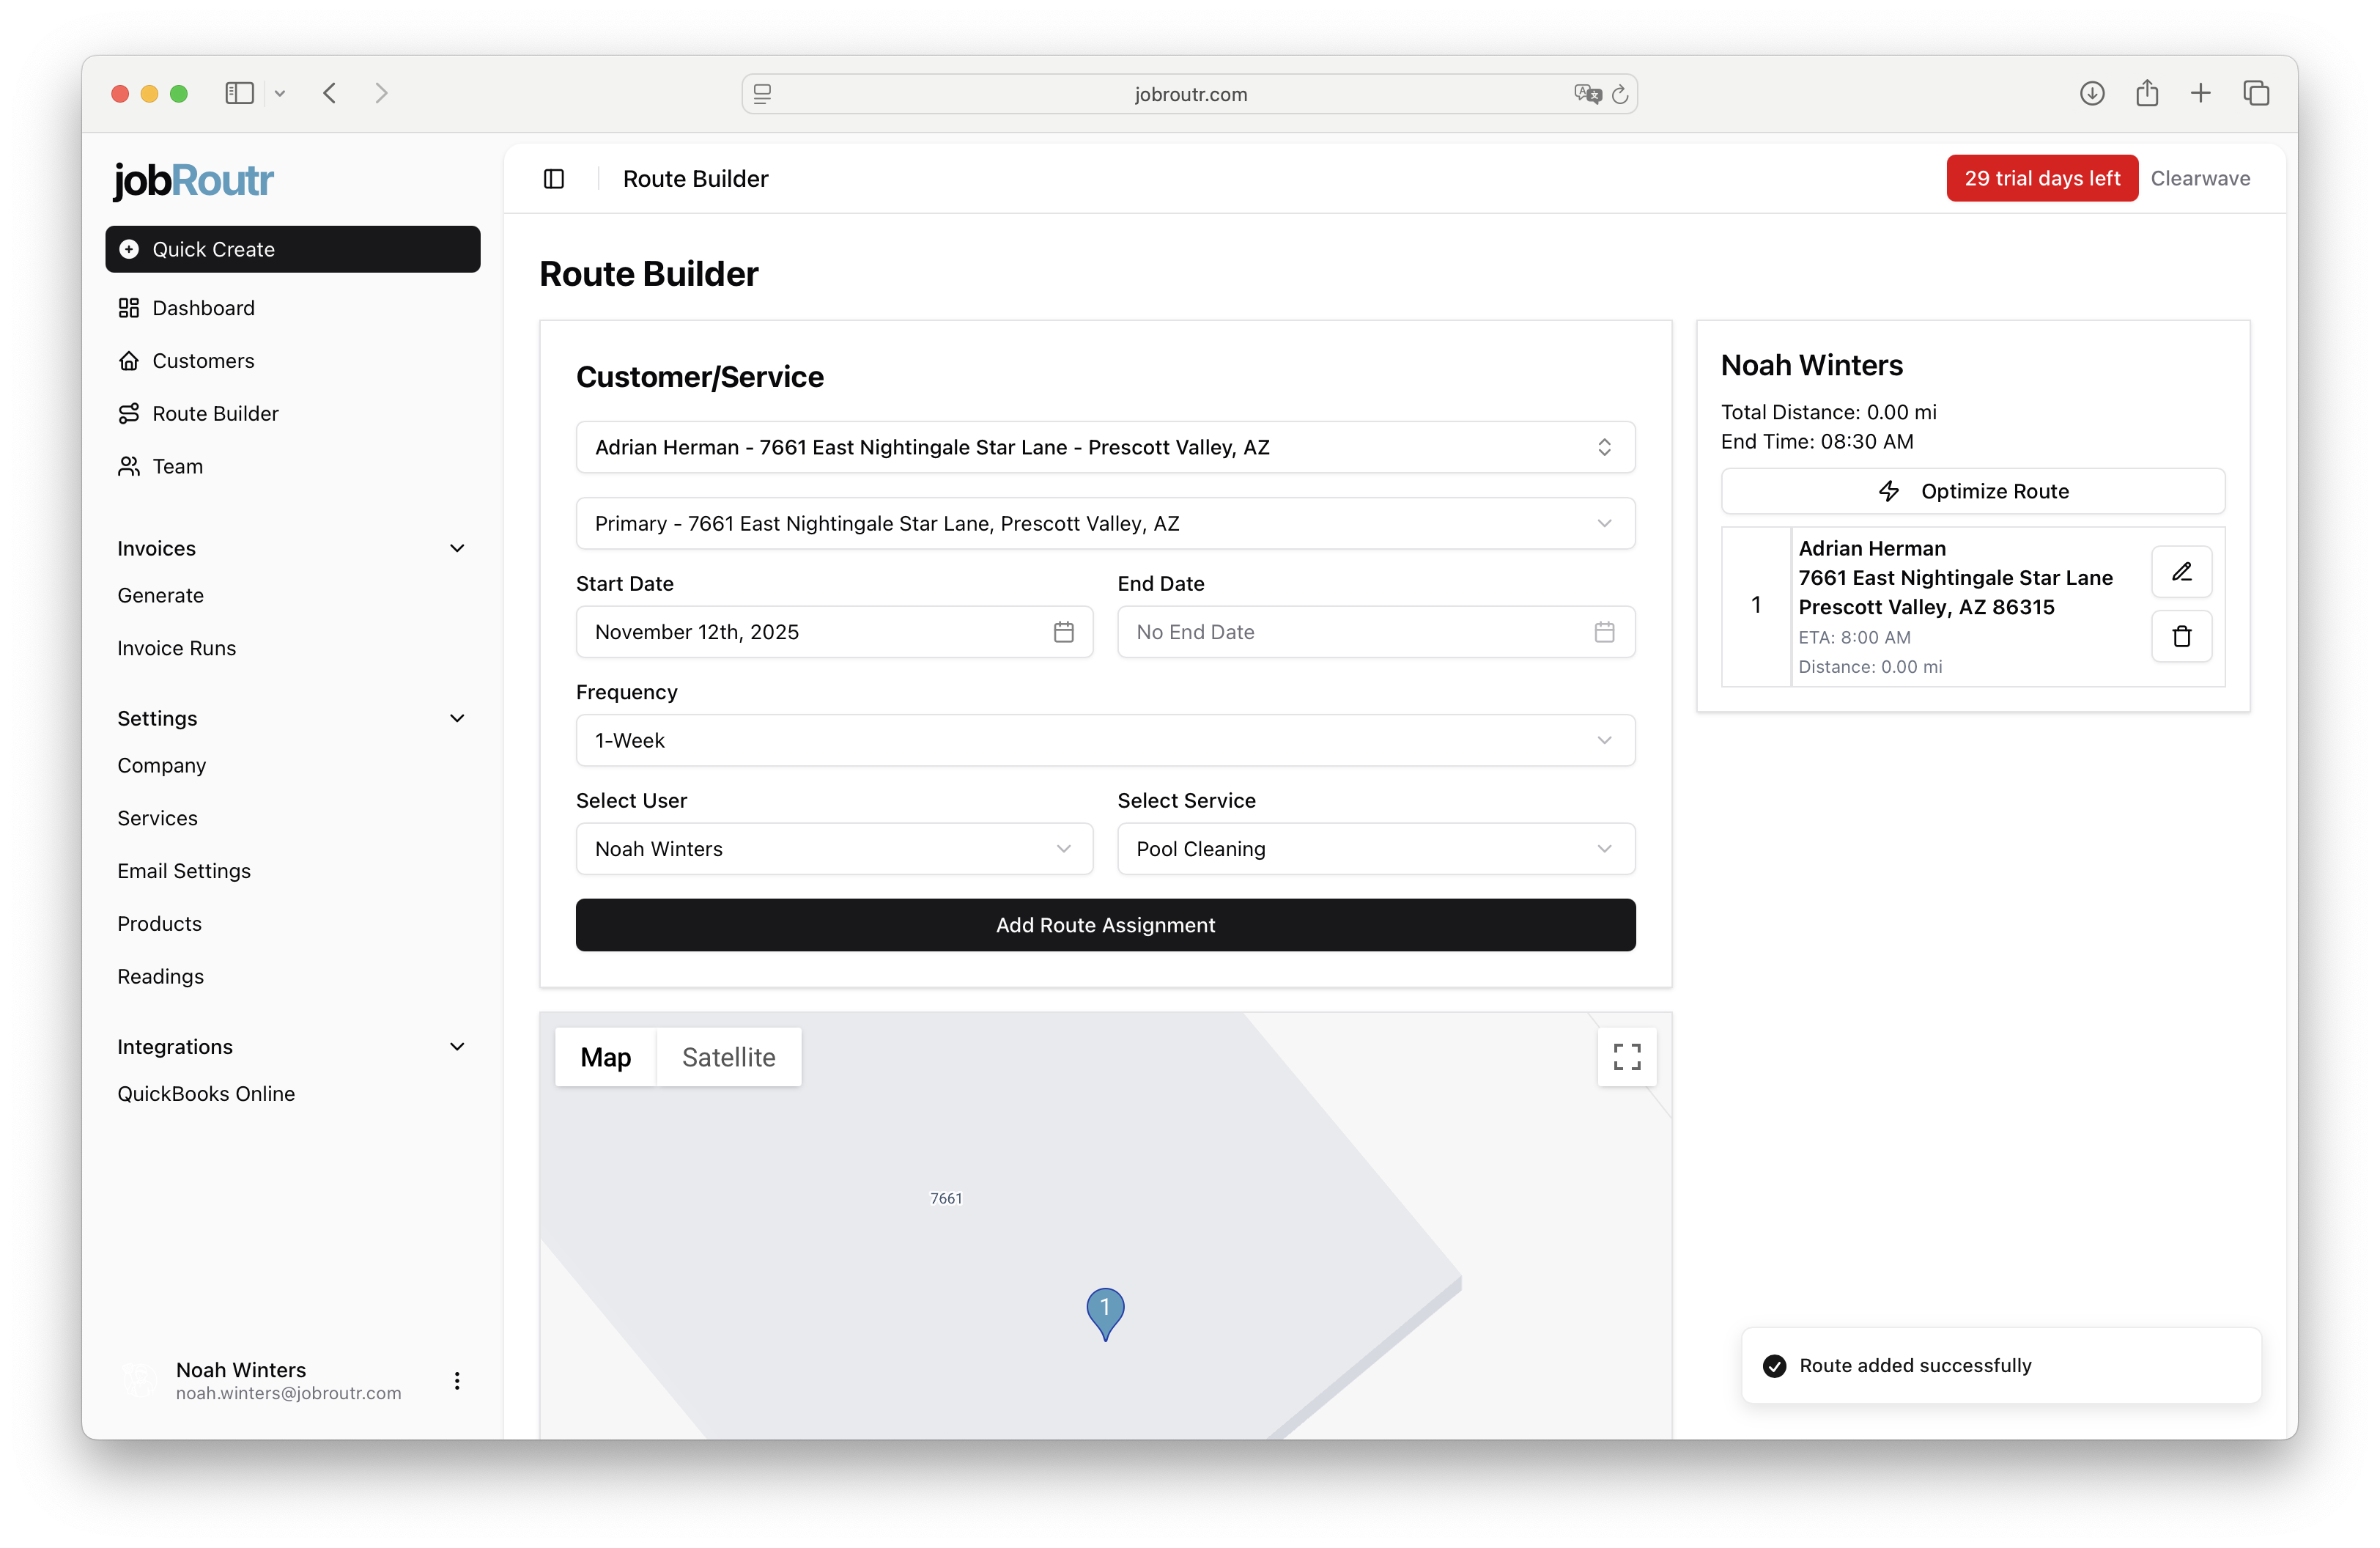This screenshot has height=1548, width=2380.
Task: Open the Start Date calendar icon
Action: pyautogui.click(x=1063, y=632)
